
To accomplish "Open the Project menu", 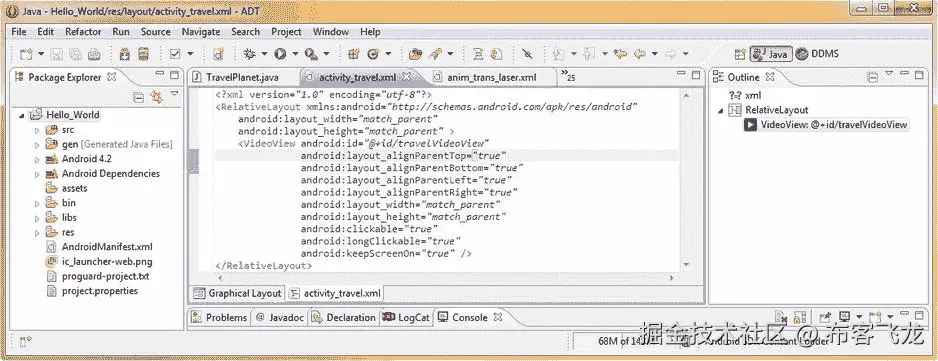I will pyautogui.click(x=286, y=32).
